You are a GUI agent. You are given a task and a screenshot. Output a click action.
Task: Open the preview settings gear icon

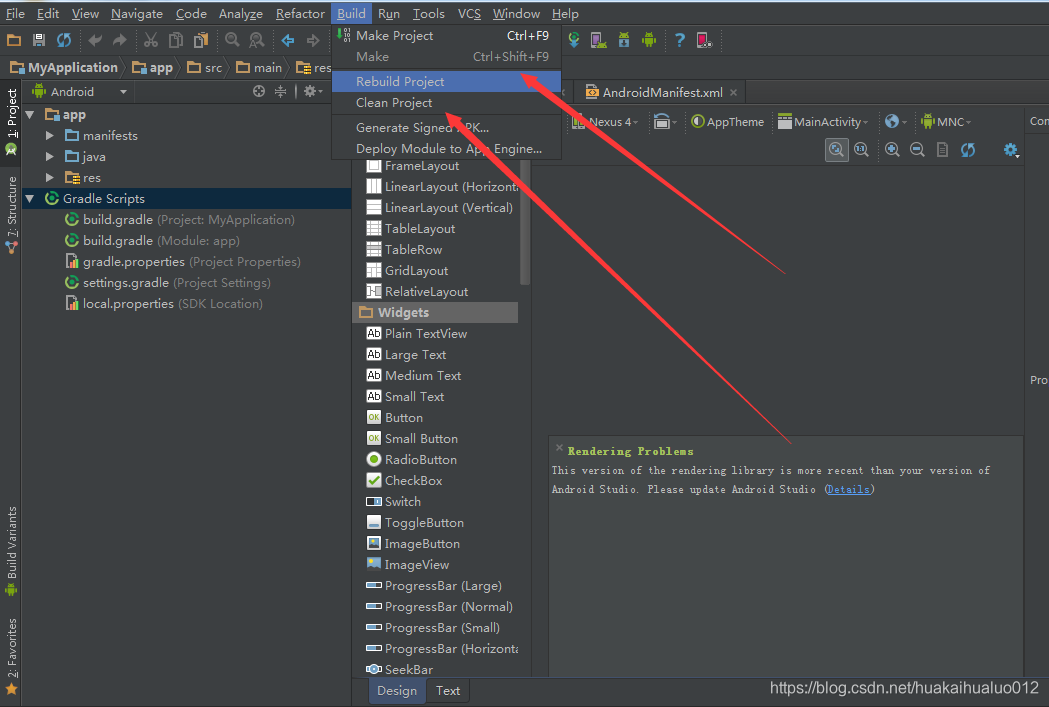[1011, 150]
